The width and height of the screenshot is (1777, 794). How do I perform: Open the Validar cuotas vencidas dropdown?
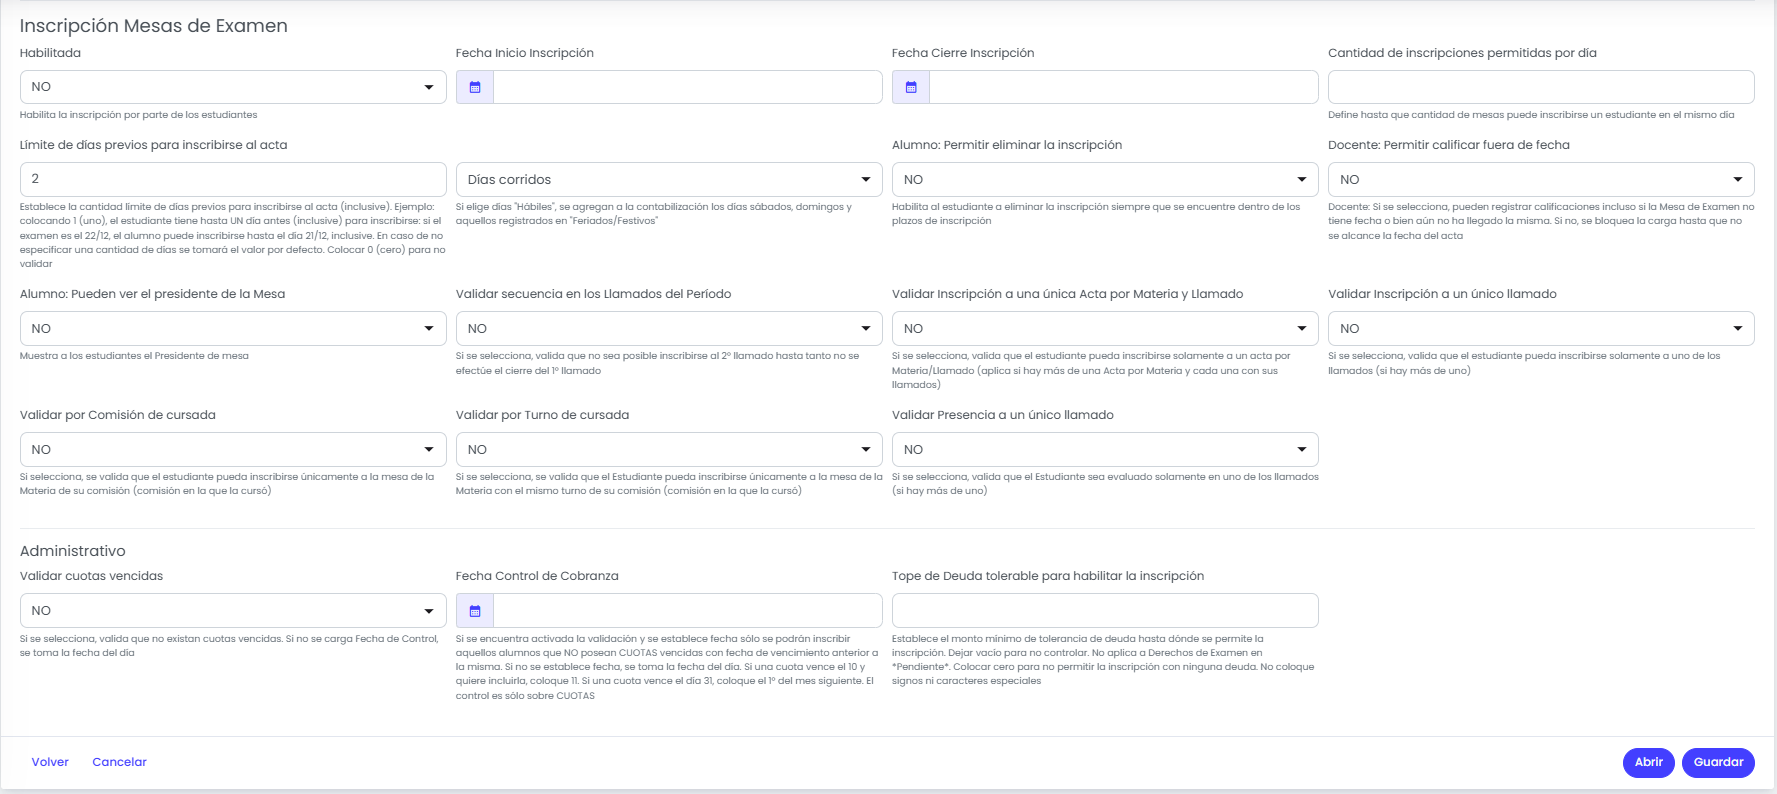(x=233, y=611)
